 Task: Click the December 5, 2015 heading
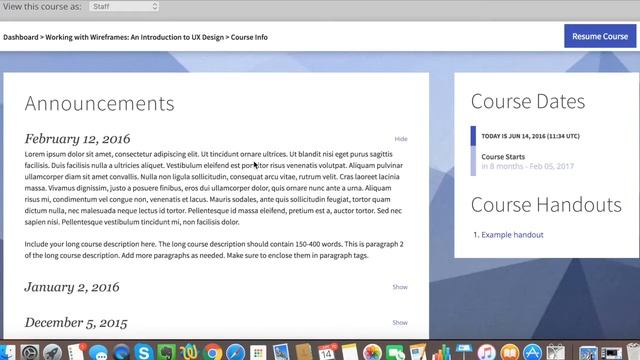(x=76, y=323)
